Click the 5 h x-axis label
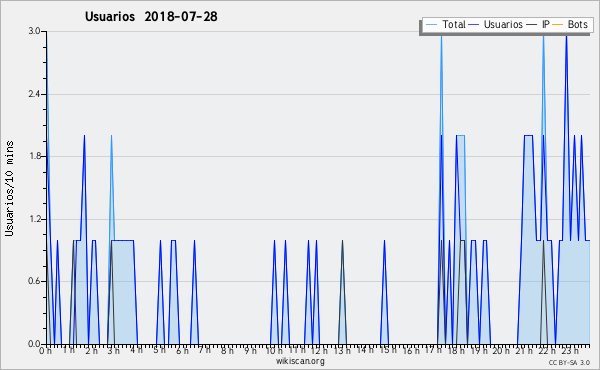This screenshot has width=600, height=370. 159,350
